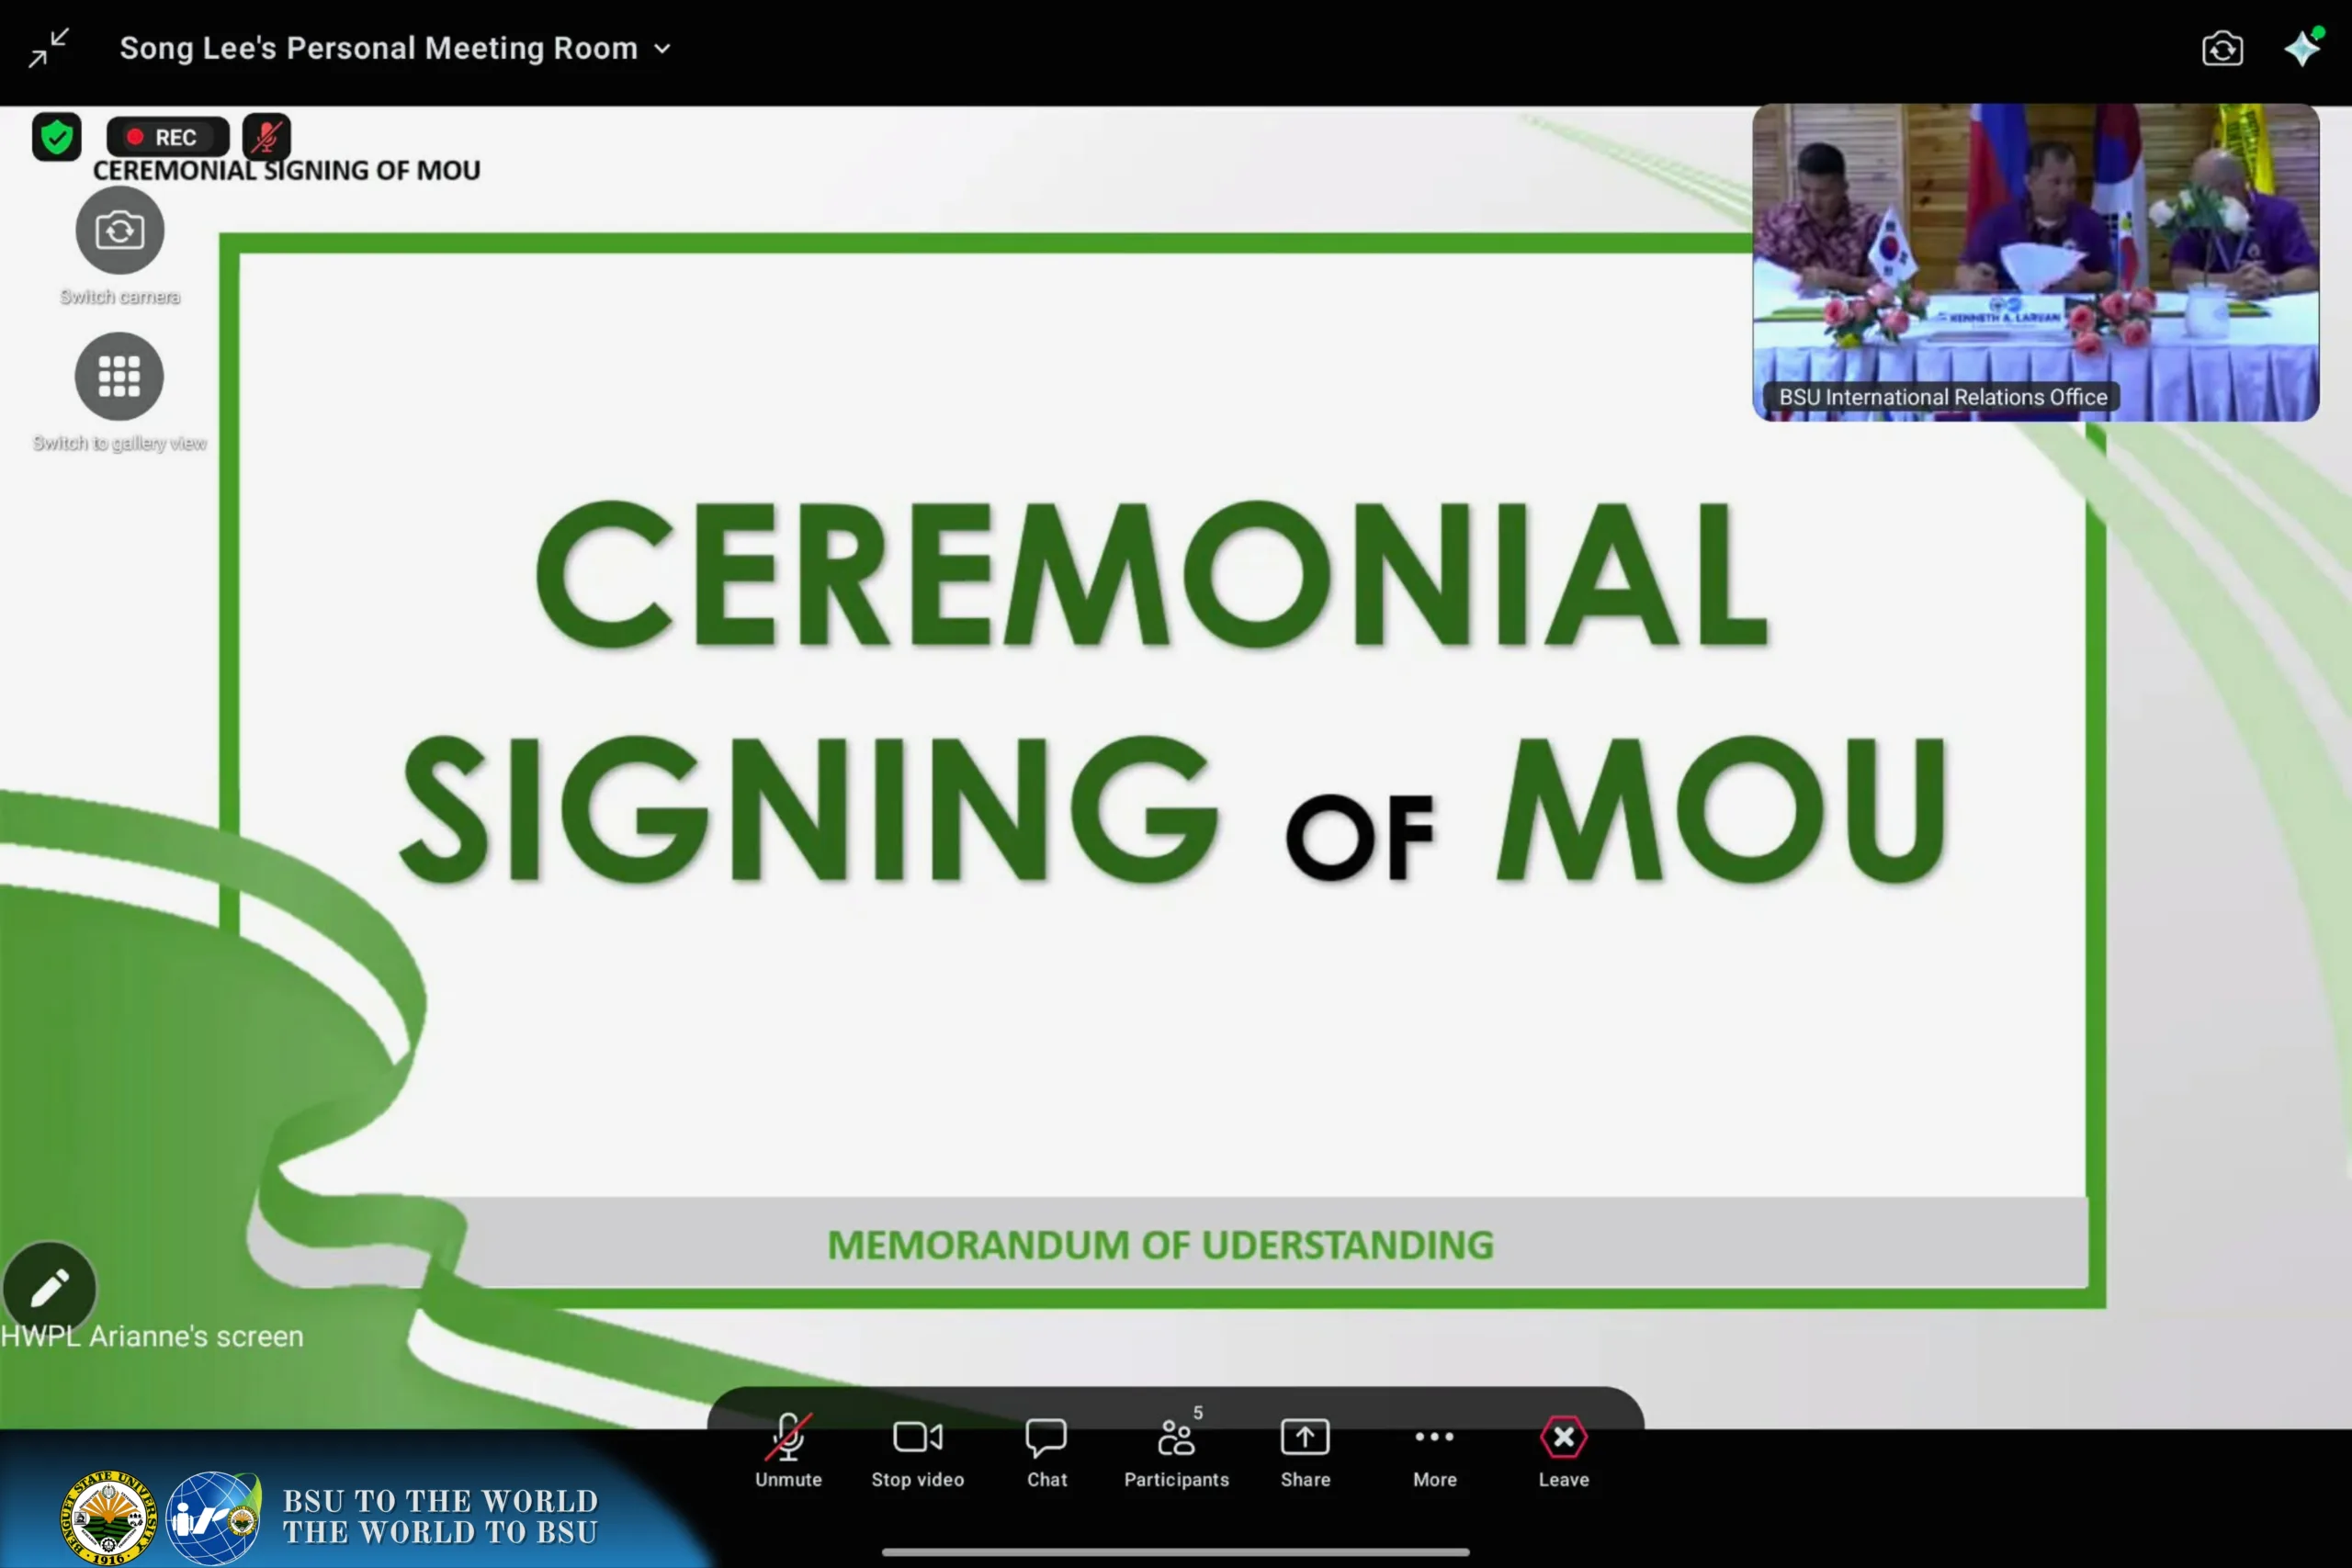Tap the sparkle AI assistant icon

tap(2304, 48)
